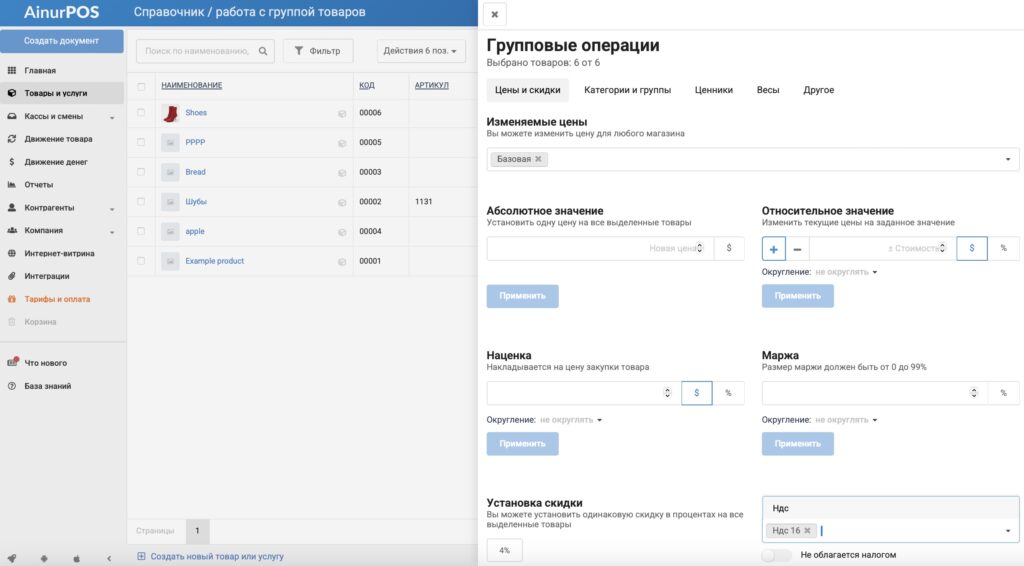The image size is (1024, 566).
Task: Toggle the 'Не облагается налогом' switch
Action: [x=776, y=554]
